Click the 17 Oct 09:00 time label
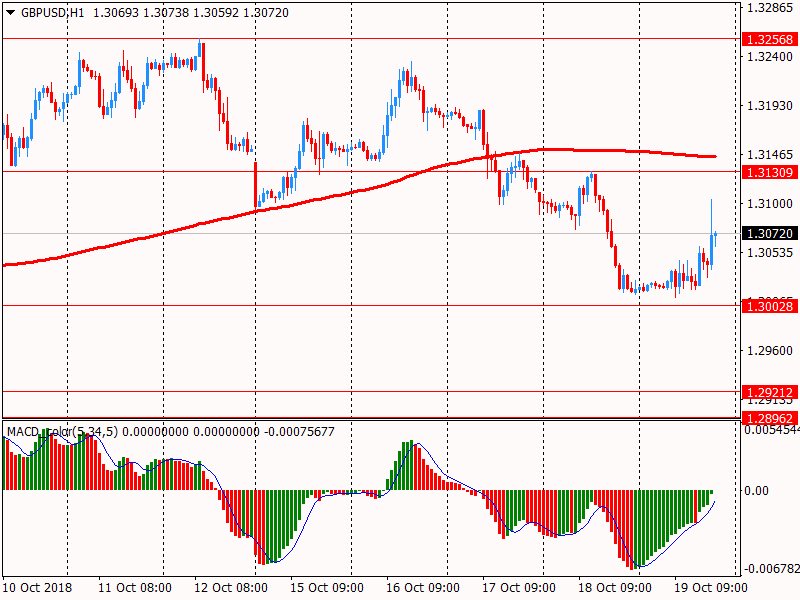Screen dimensions: 800x600 519,588
